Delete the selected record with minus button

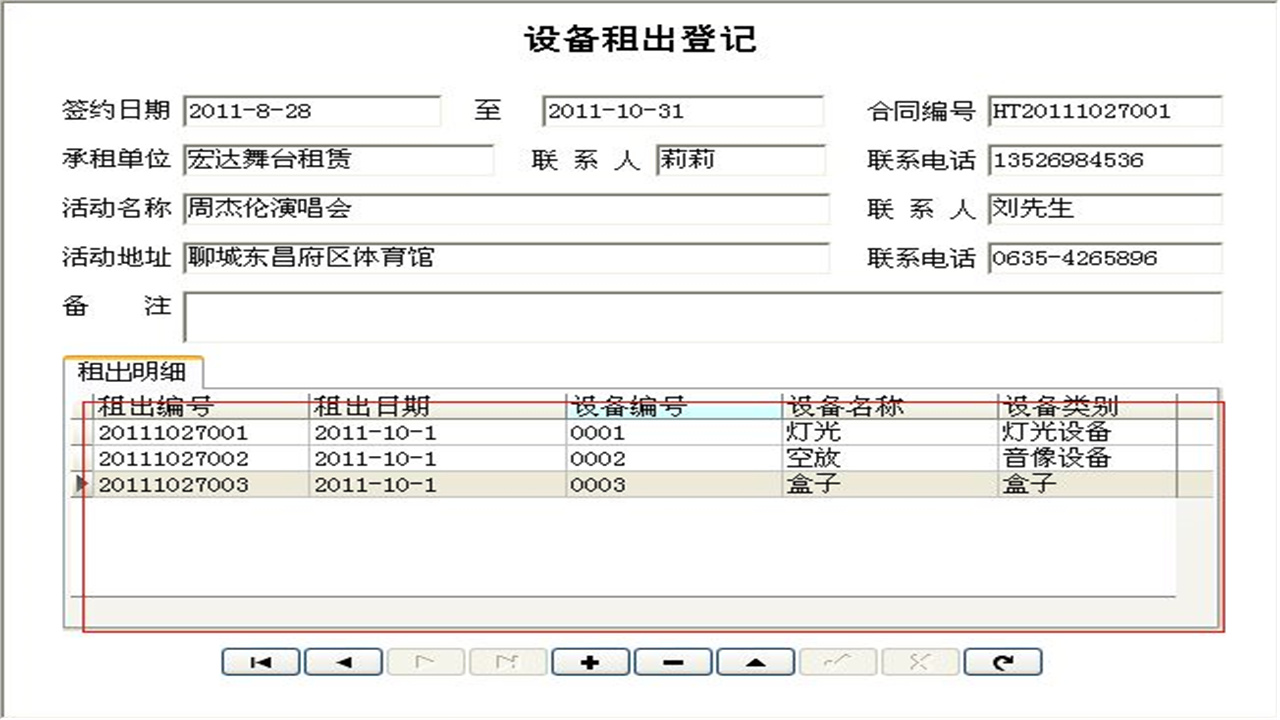[672, 661]
